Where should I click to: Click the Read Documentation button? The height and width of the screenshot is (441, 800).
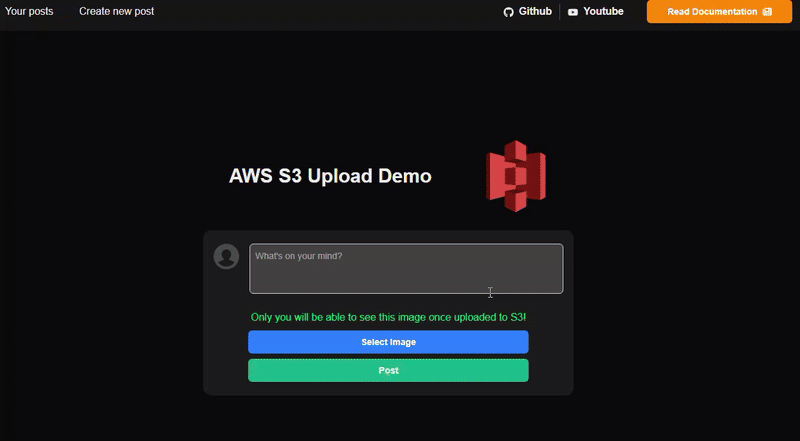[x=719, y=12]
